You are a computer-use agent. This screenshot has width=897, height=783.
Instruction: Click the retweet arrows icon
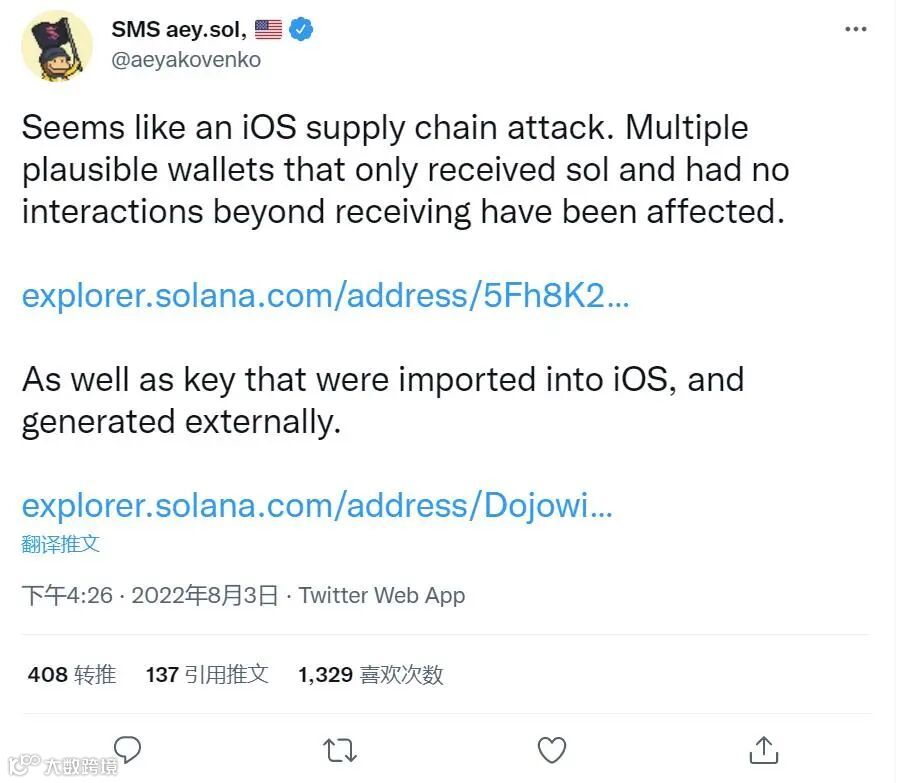(340, 749)
